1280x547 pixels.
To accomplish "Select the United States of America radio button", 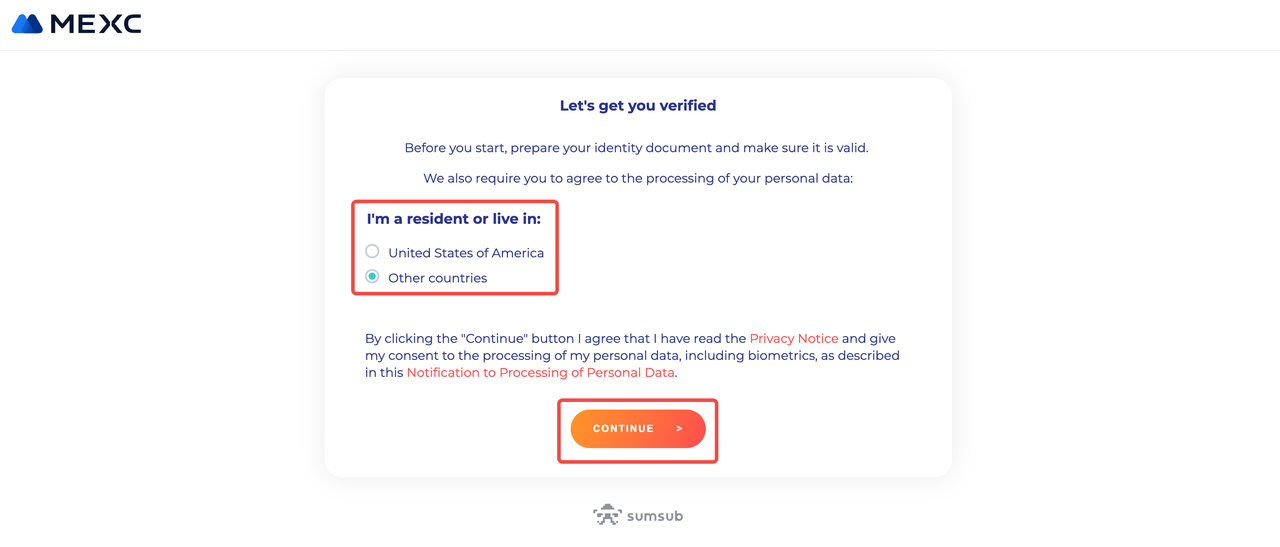I will (x=372, y=251).
